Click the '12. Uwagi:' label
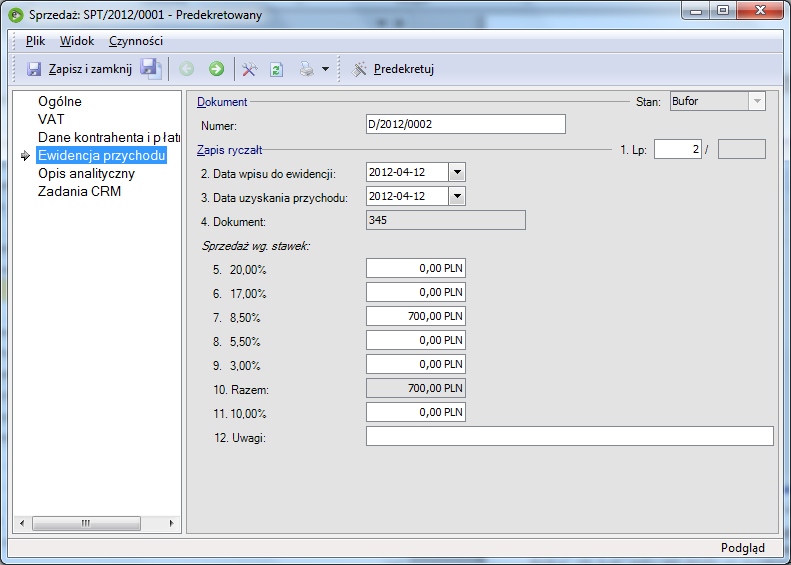Viewport: 791px width, 565px height. (240, 438)
